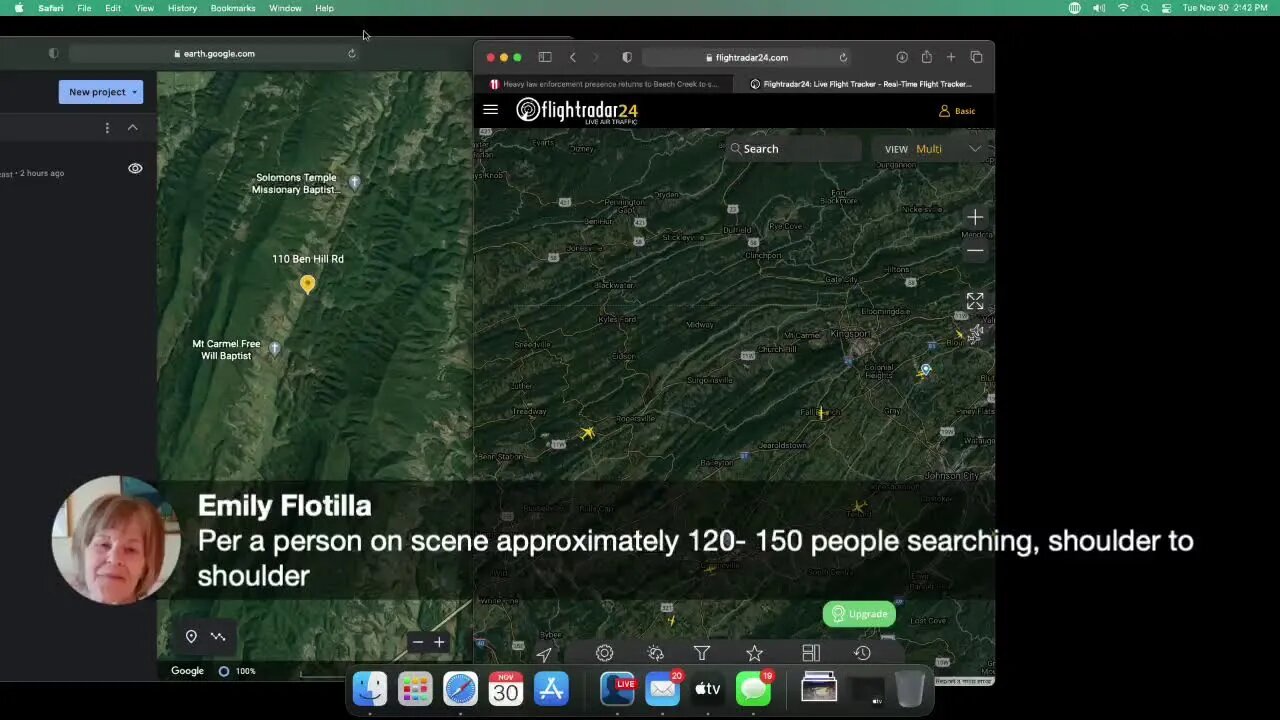1280x720 pixels.
Task: Center map on my location arrow
Action: (544, 654)
